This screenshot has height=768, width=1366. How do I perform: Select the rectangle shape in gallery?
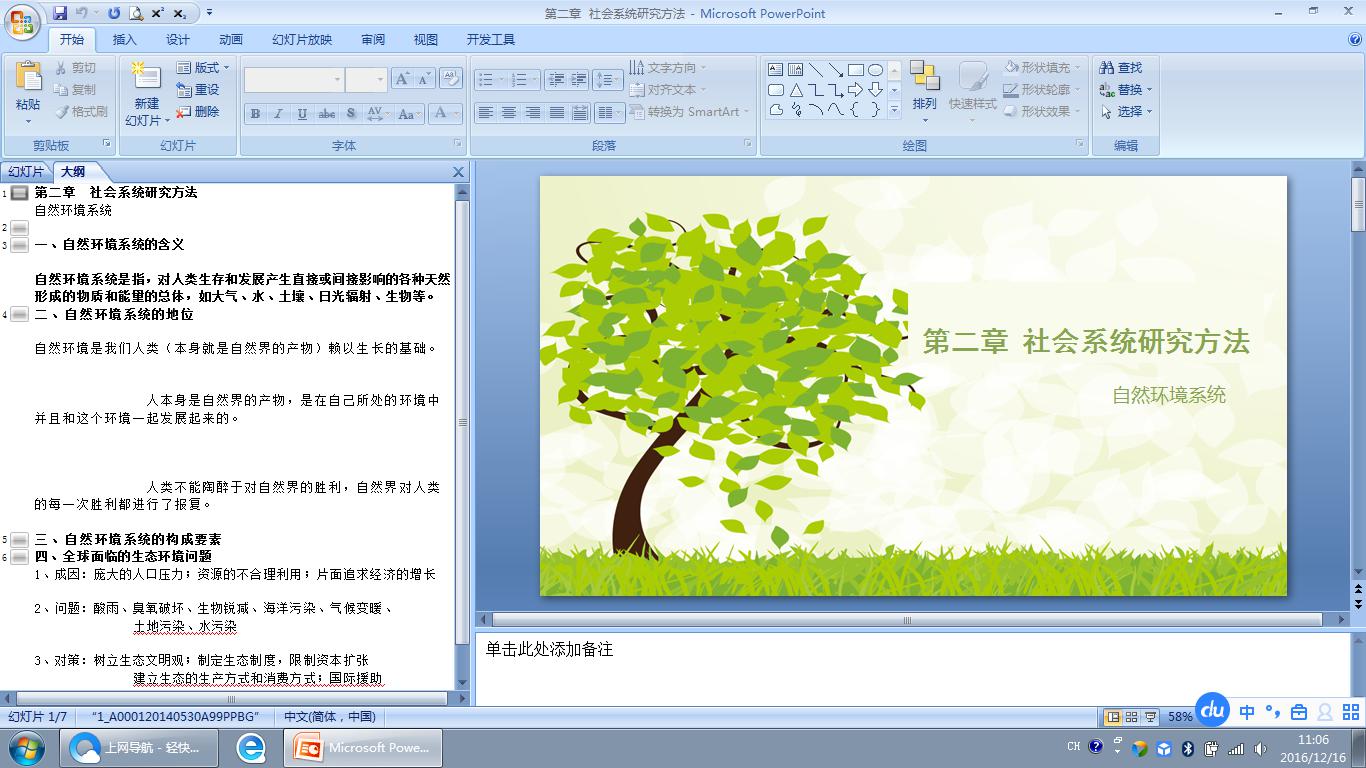[x=856, y=70]
